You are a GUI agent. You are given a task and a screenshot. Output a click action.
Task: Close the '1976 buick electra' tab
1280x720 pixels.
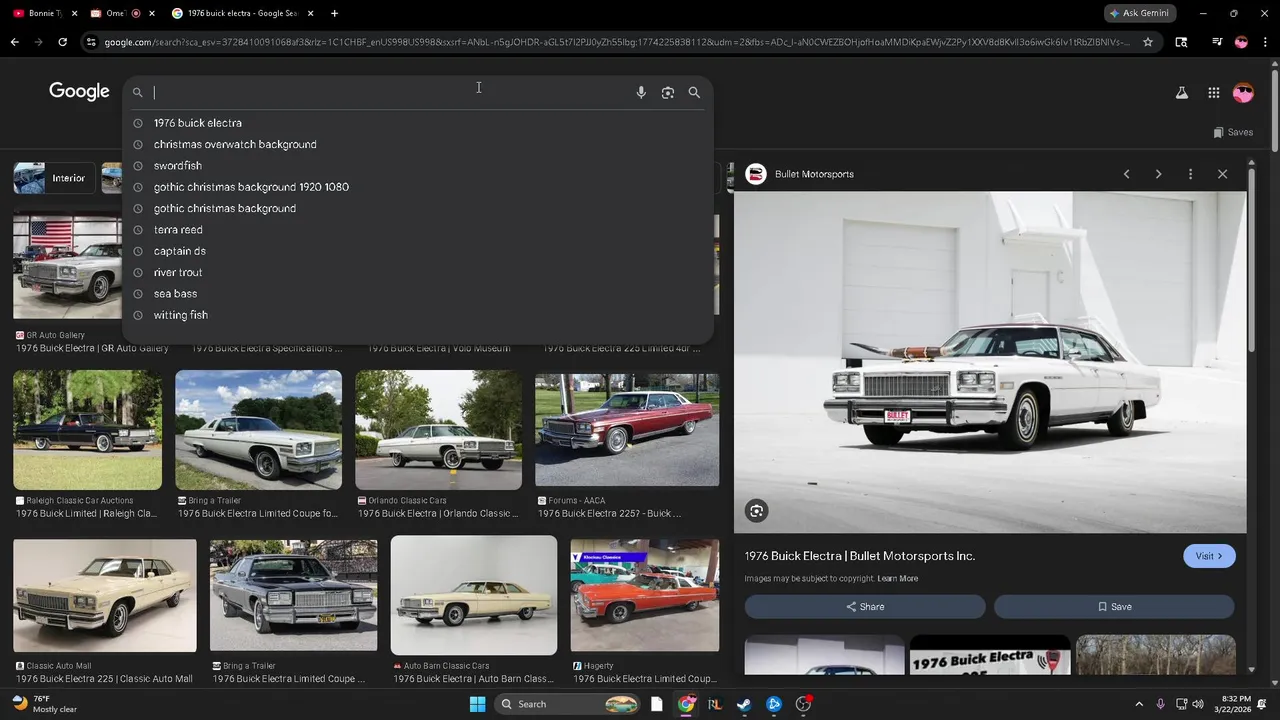pos(310,13)
